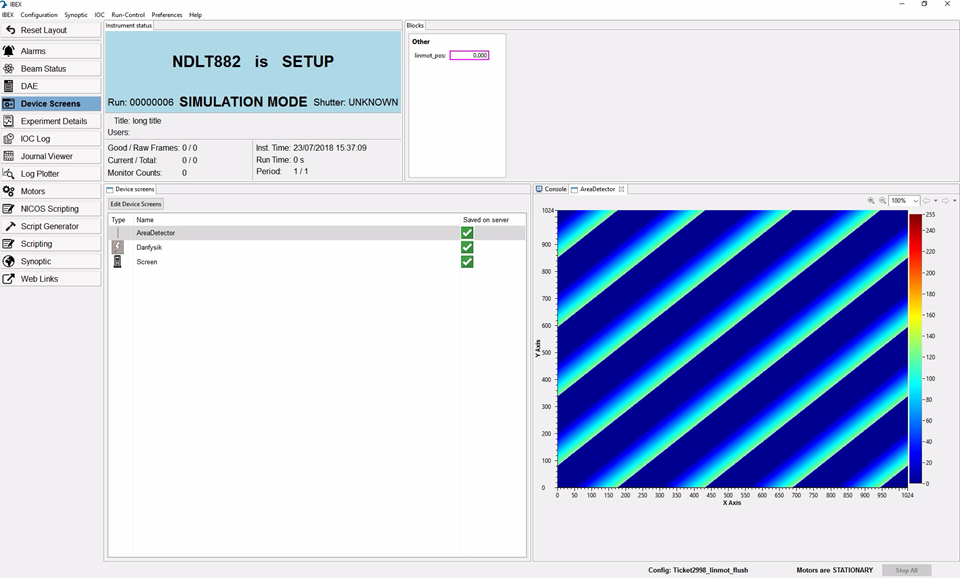Open the Preferences menu
Image resolution: width=960 pixels, height=578 pixels.
click(x=167, y=15)
